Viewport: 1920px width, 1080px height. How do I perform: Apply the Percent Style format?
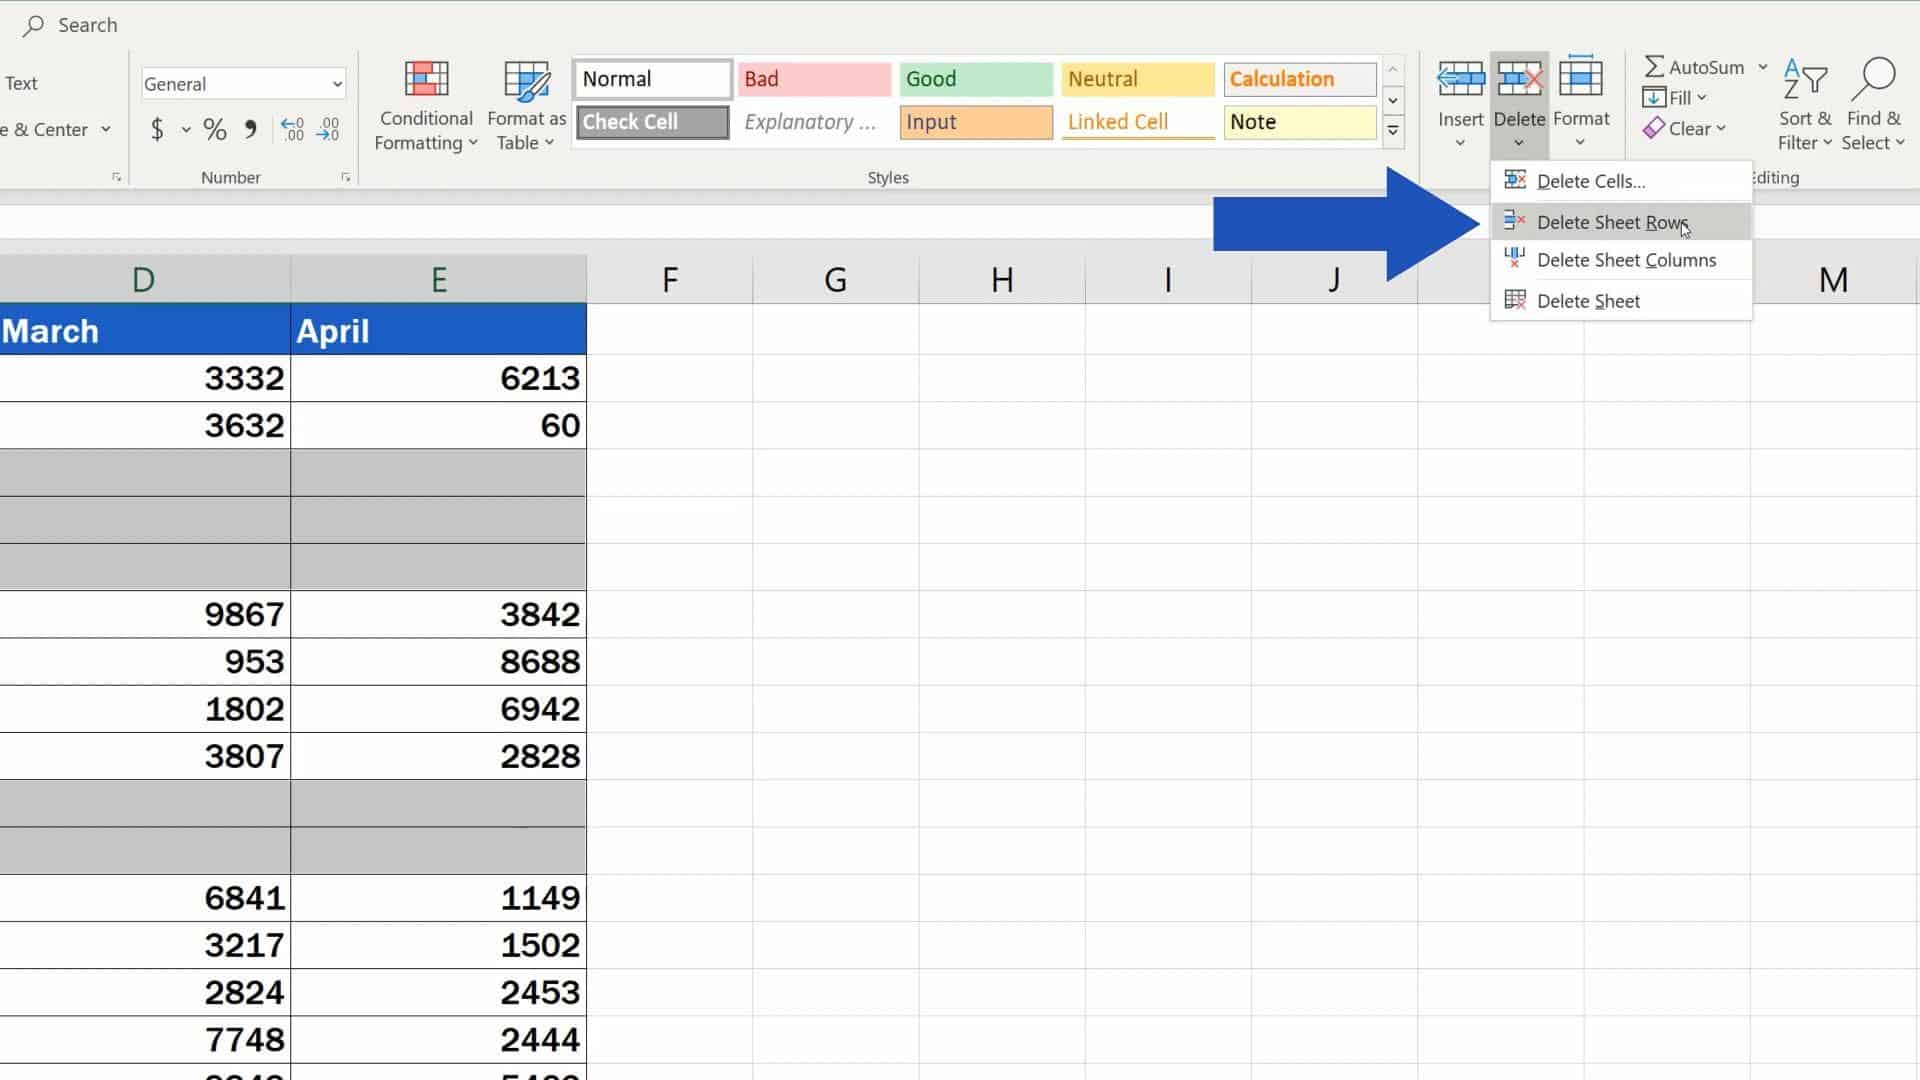pos(213,129)
